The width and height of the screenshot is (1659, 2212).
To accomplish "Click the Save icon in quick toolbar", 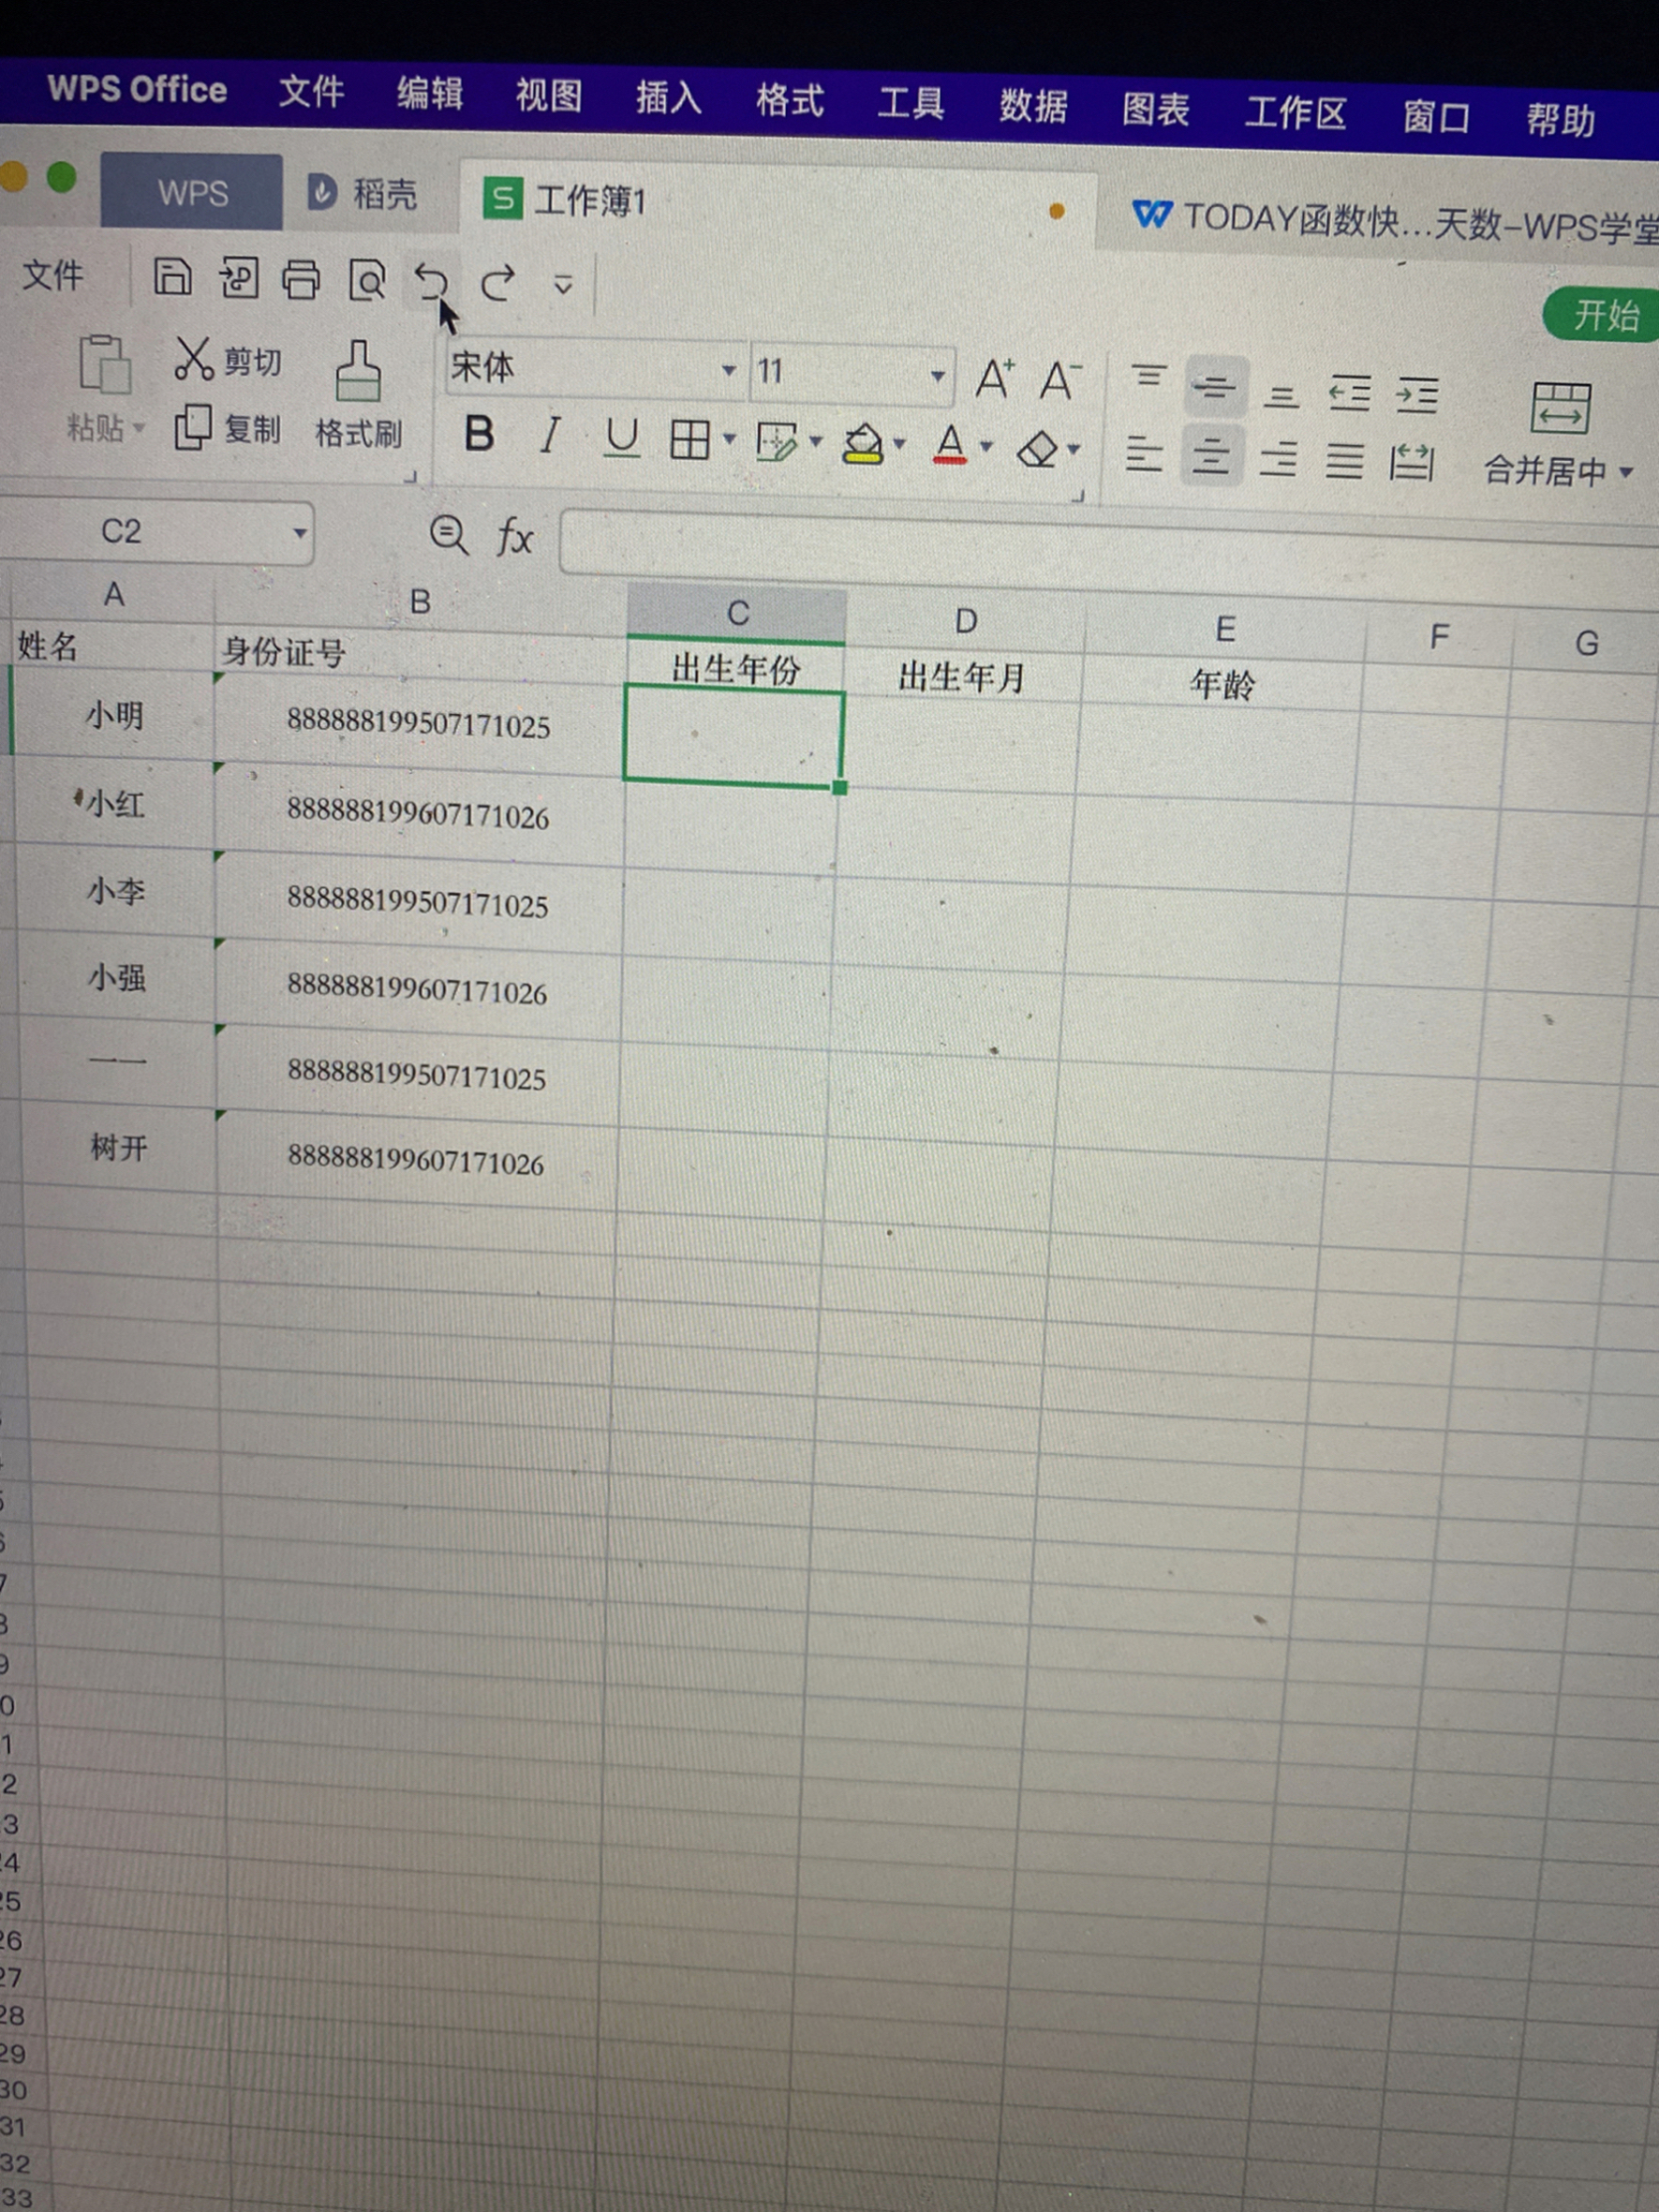I will pyautogui.click(x=172, y=277).
